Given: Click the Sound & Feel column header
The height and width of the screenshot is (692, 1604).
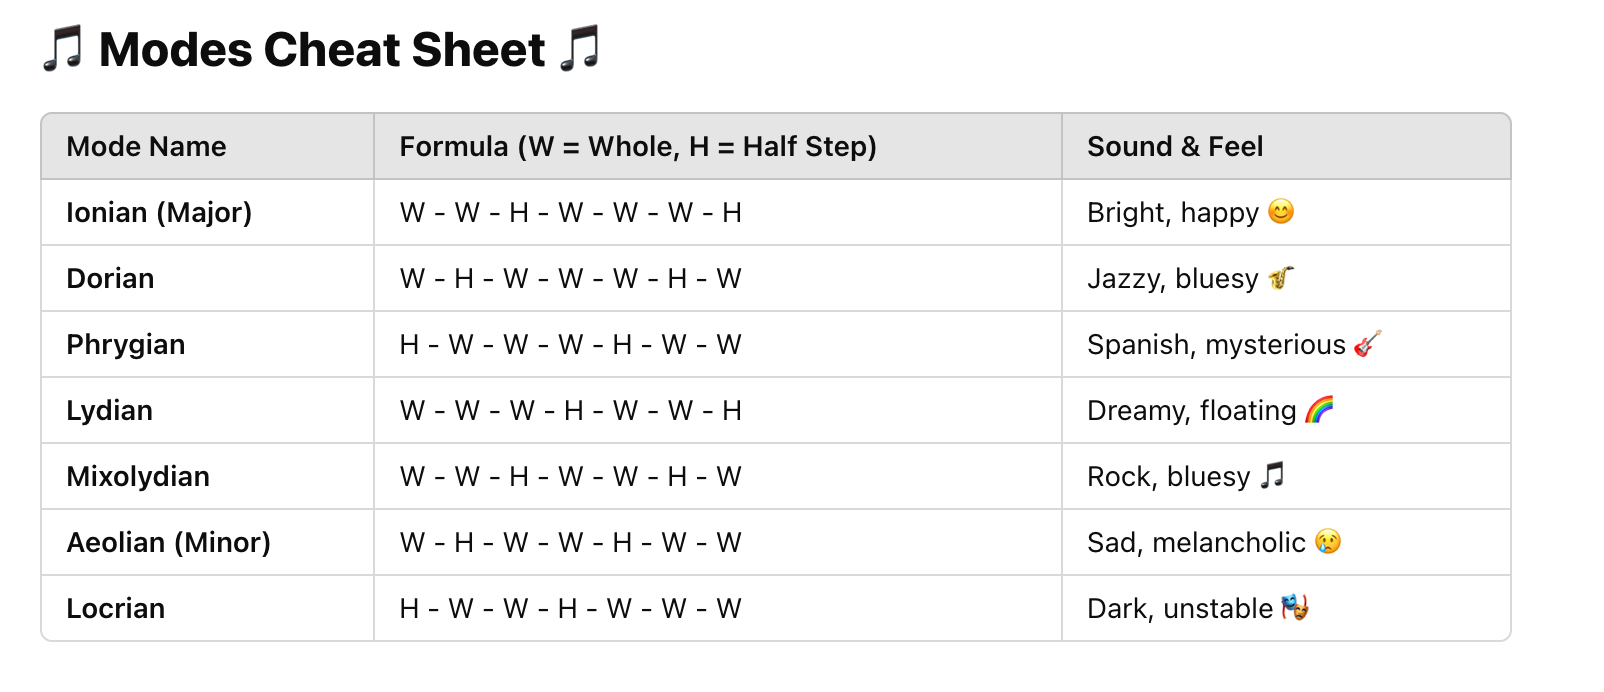Looking at the screenshot, I should point(1175,147).
